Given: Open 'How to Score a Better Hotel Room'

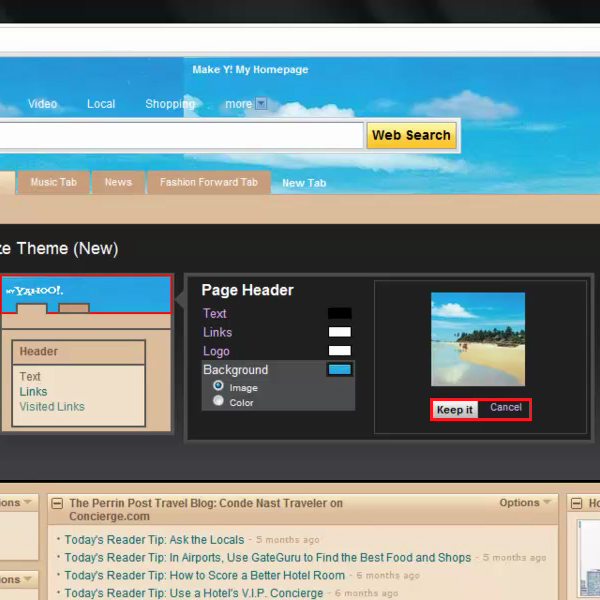Looking at the screenshot, I should pyautogui.click(x=205, y=575).
